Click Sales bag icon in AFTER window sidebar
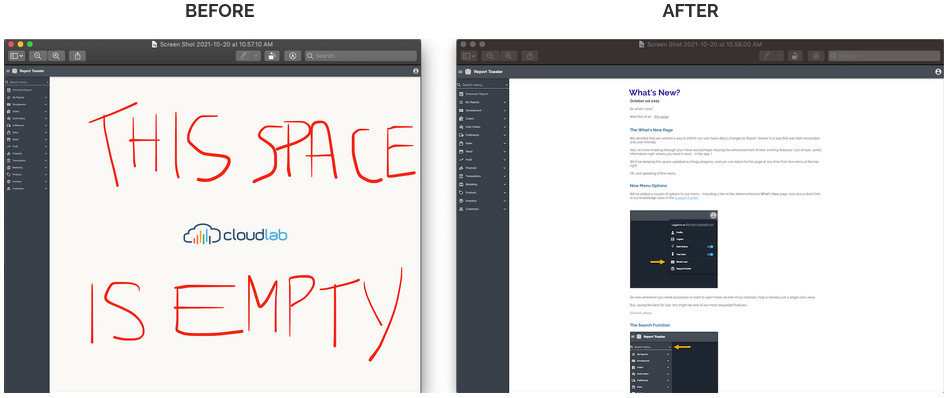 (461, 143)
